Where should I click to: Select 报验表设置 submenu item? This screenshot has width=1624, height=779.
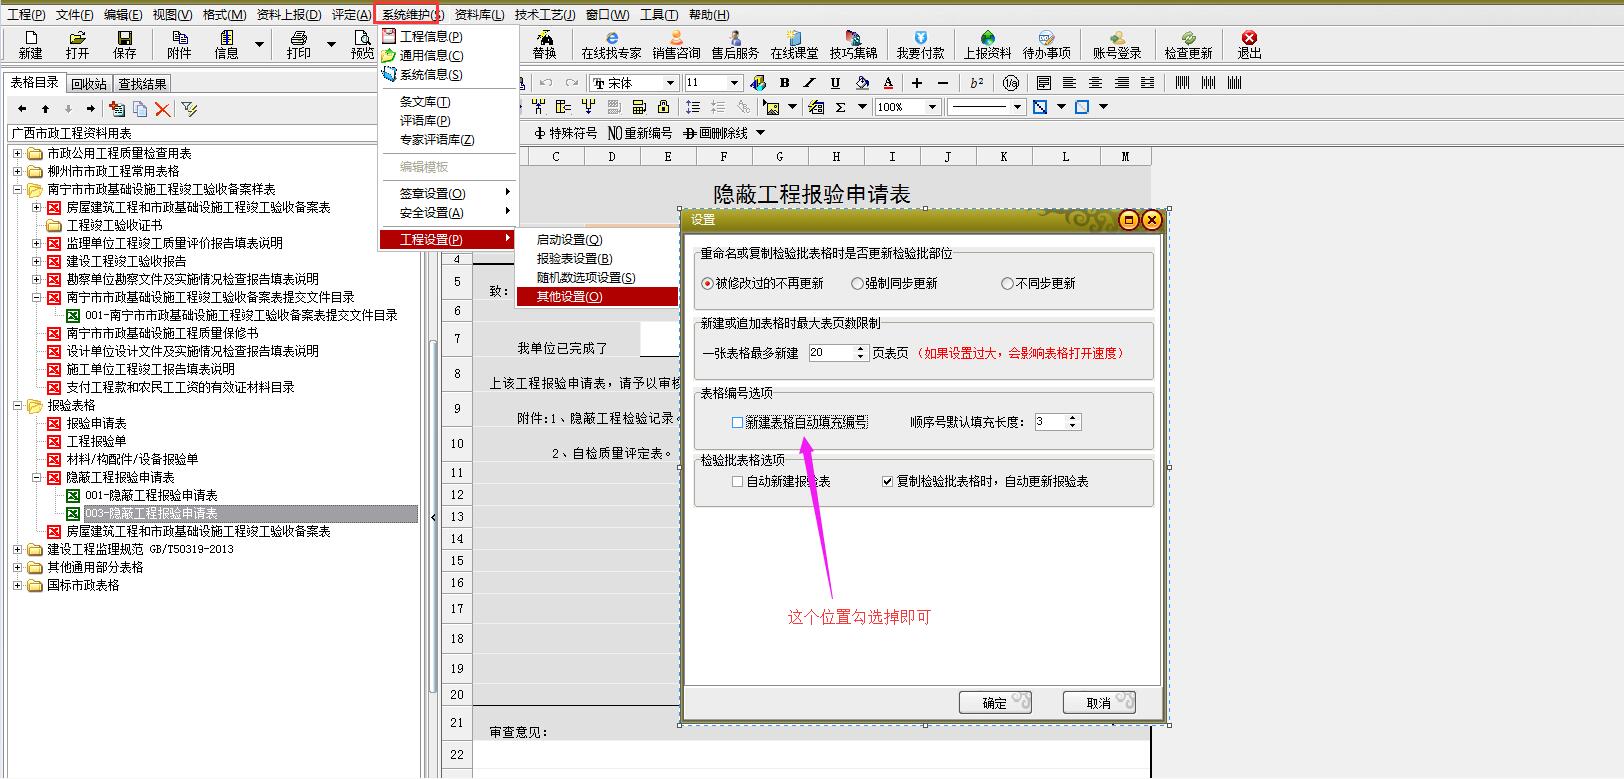[x=574, y=259]
